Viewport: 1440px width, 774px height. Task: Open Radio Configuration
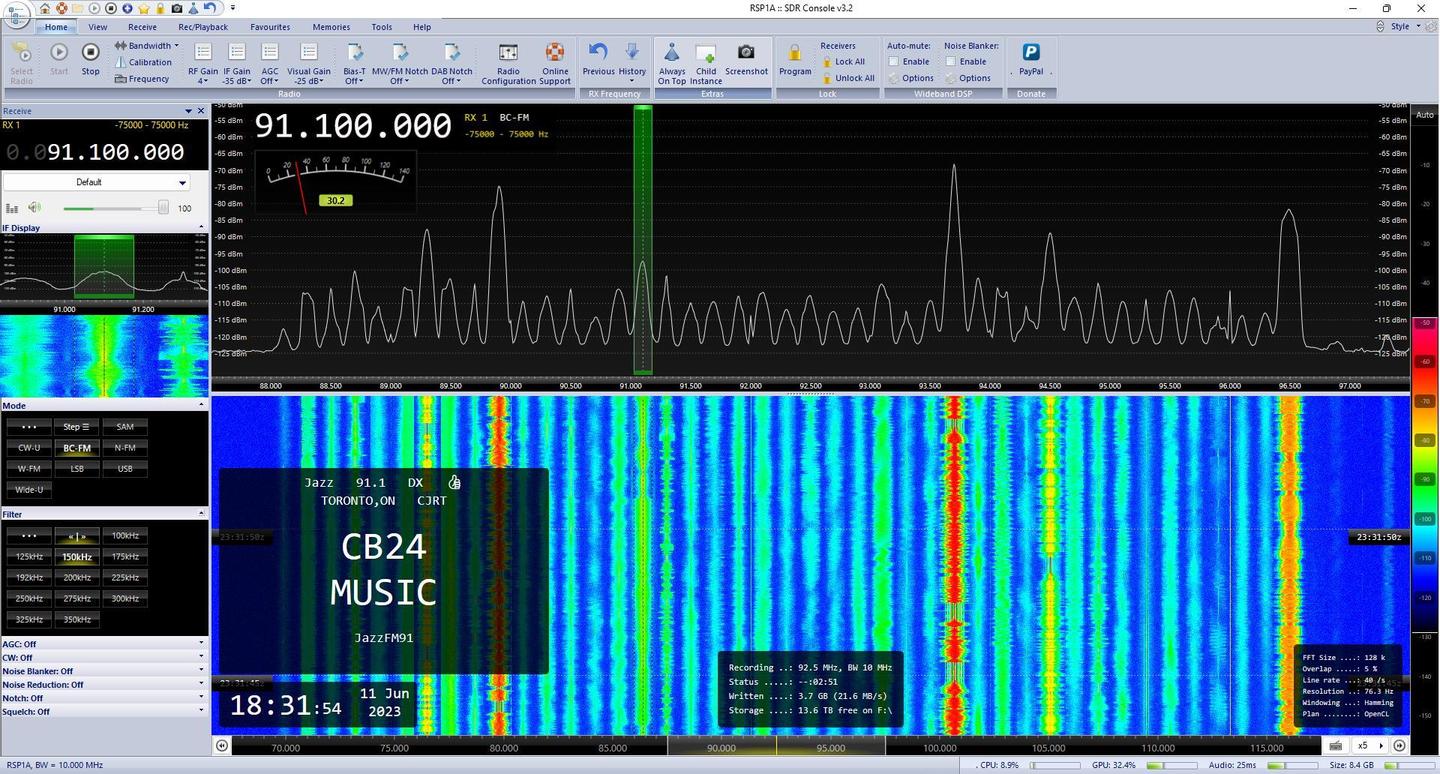[x=508, y=63]
